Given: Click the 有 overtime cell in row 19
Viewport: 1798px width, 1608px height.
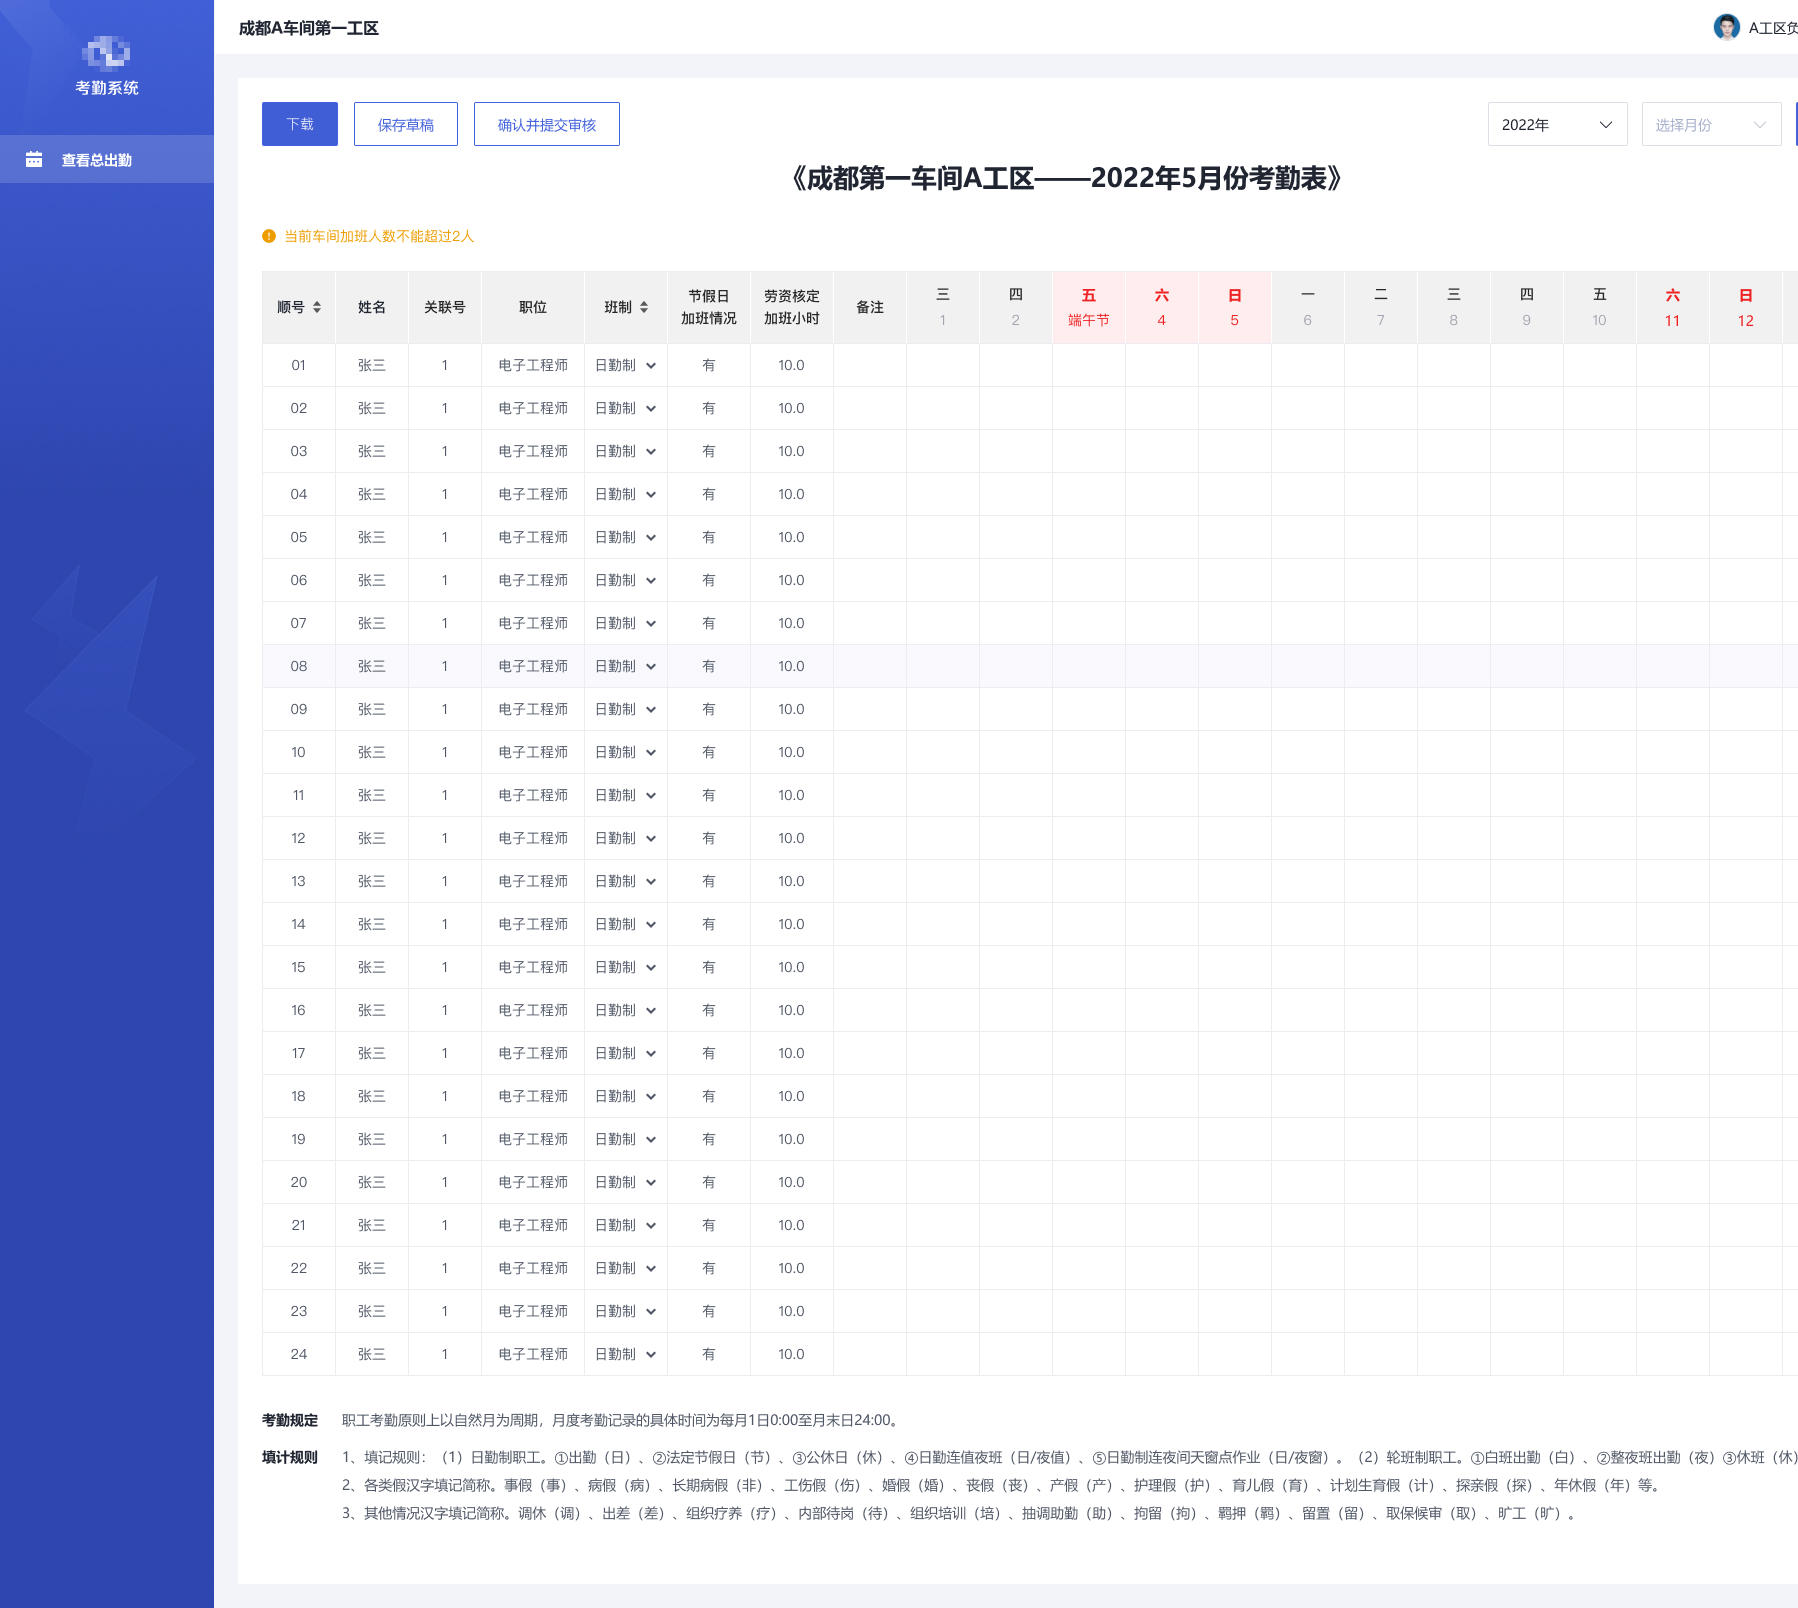Looking at the screenshot, I should click(709, 1139).
